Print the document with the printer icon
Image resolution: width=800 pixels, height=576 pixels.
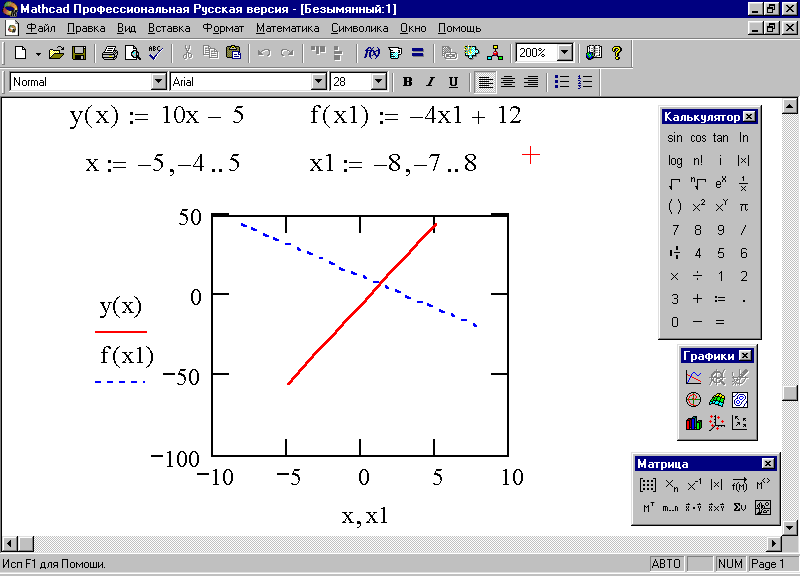click(x=109, y=53)
